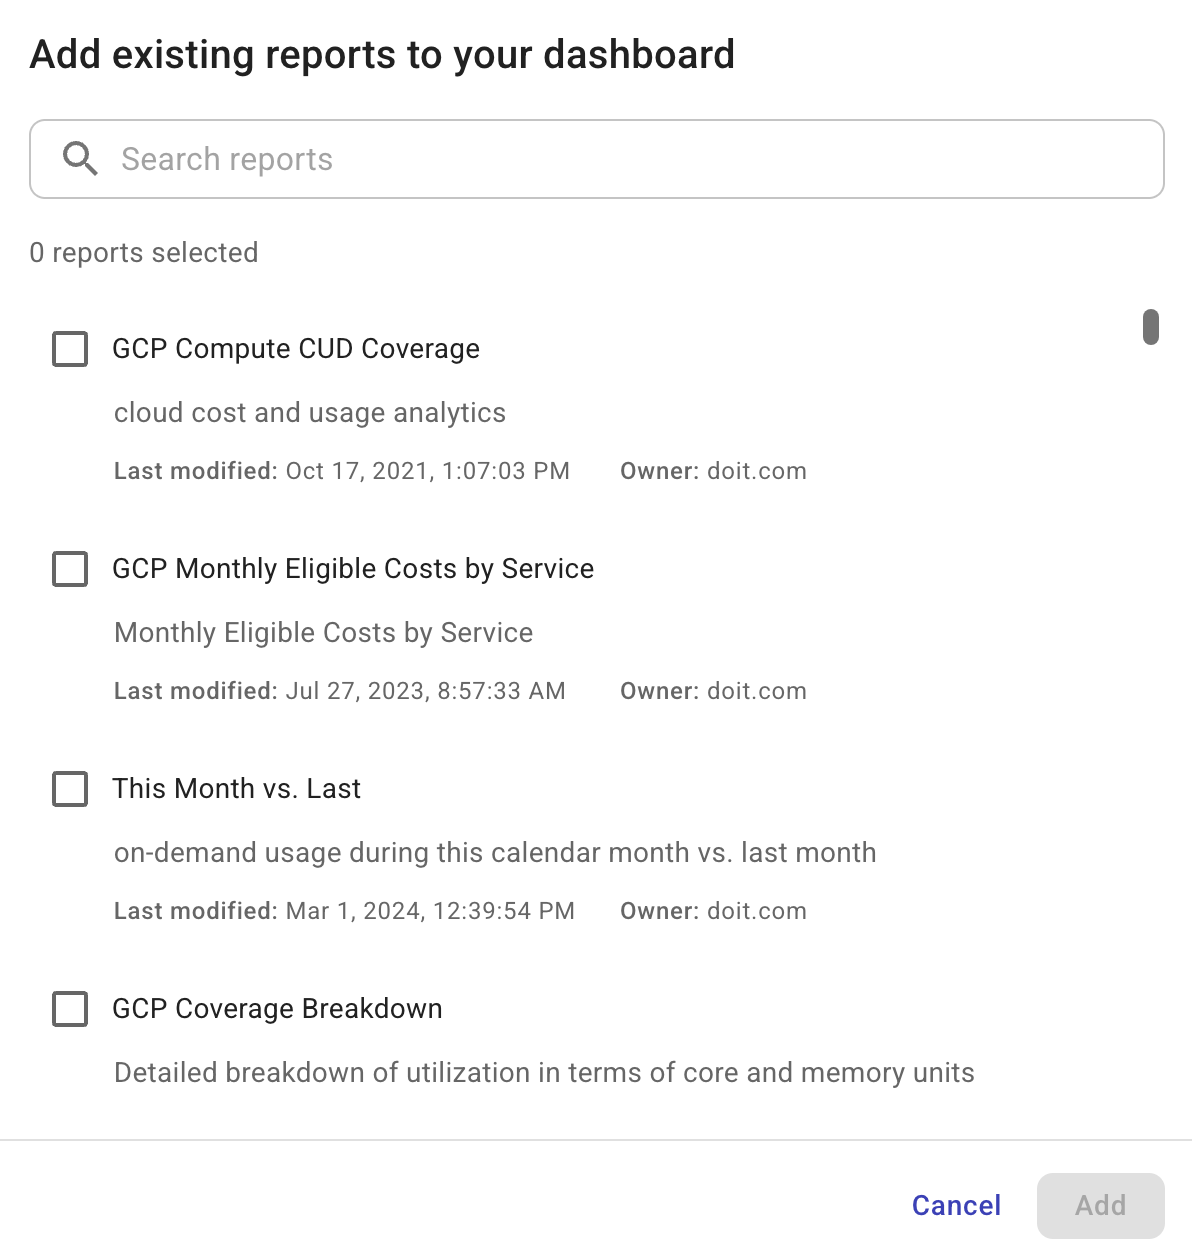Image resolution: width=1192 pixels, height=1260 pixels.
Task: Select the GCP Monthly Eligible Costs by Service report
Action: coord(69,569)
